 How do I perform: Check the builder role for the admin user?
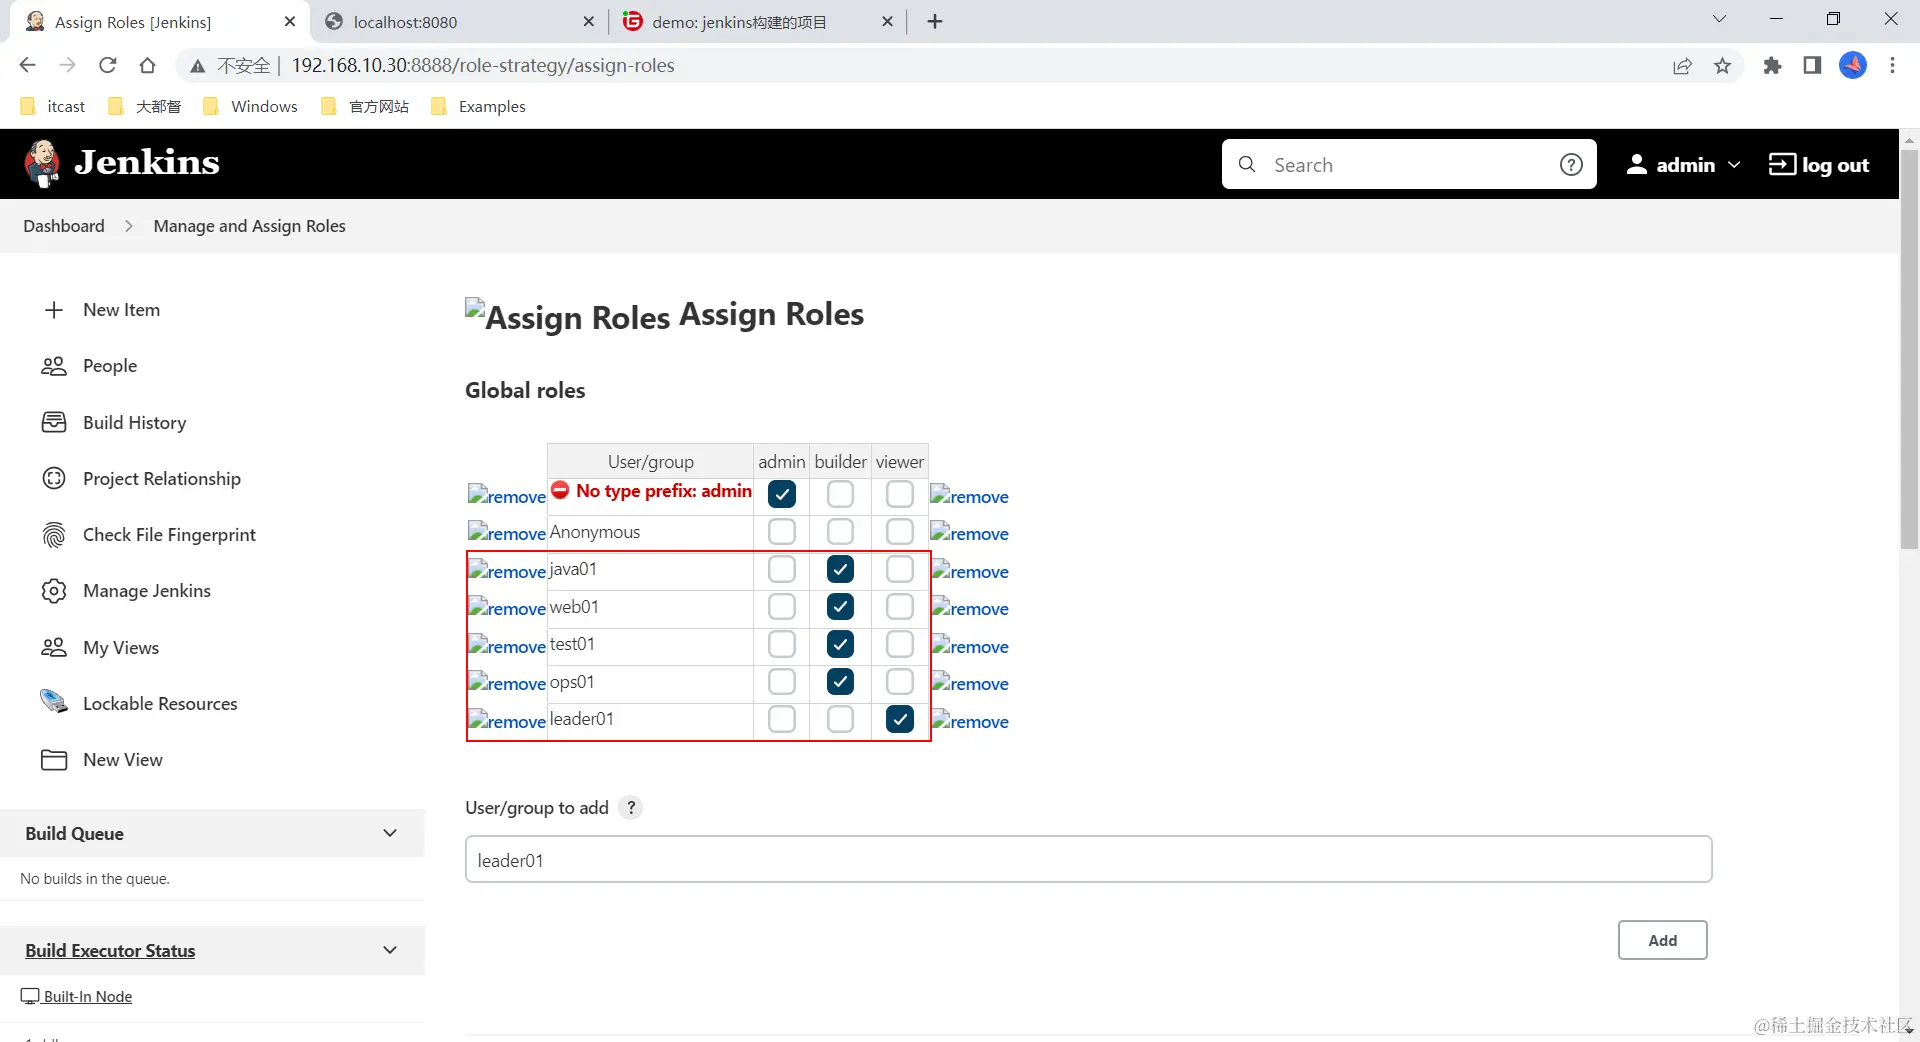pos(841,494)
